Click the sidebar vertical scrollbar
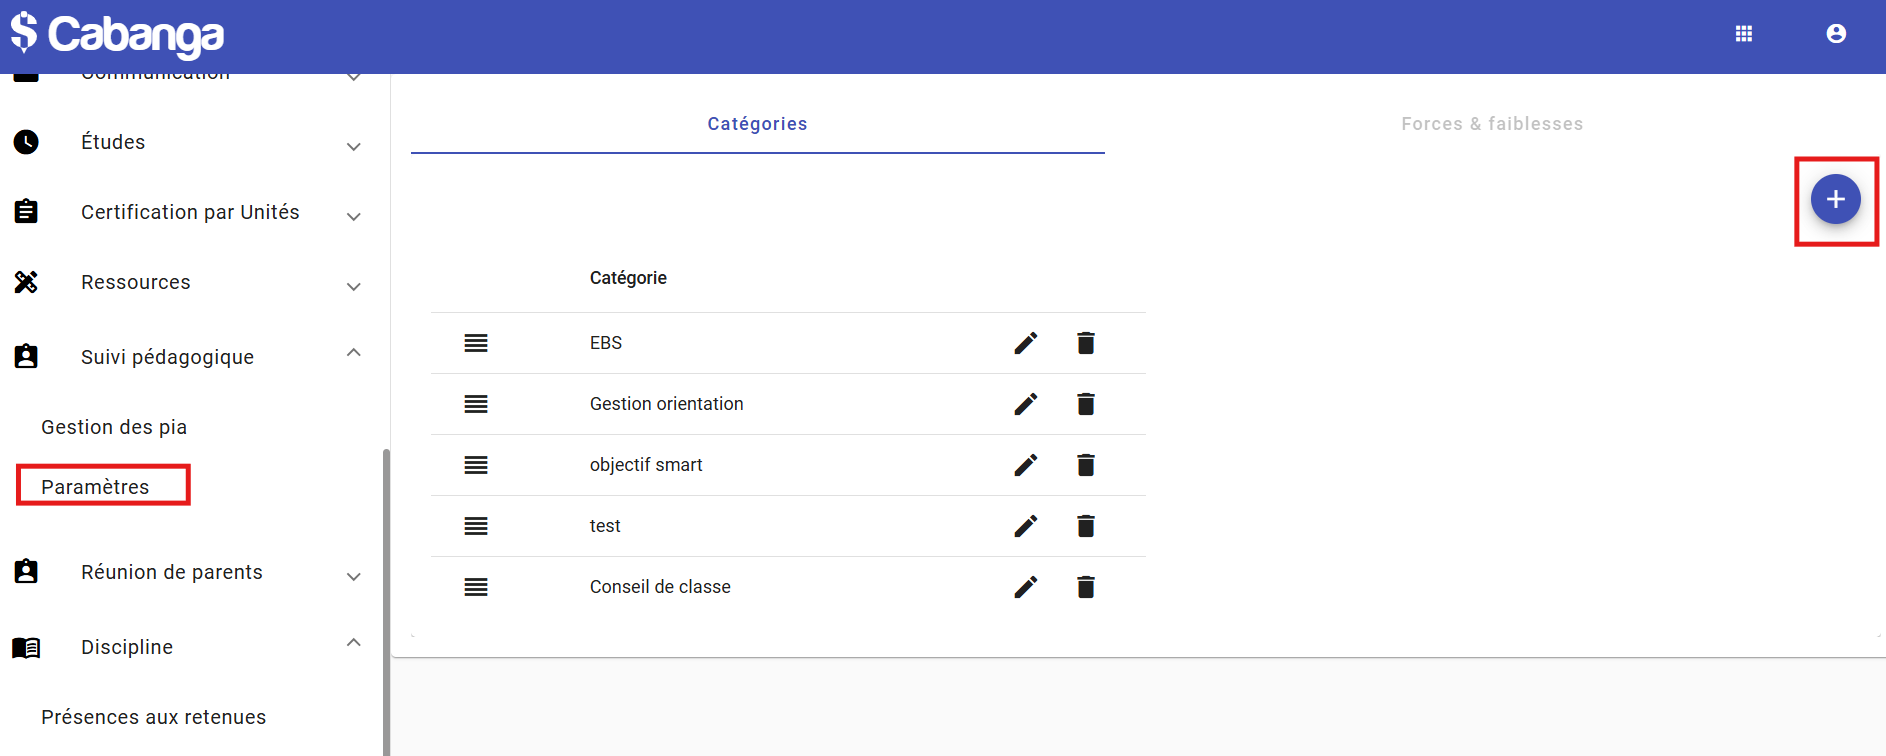 pos(386,600)
